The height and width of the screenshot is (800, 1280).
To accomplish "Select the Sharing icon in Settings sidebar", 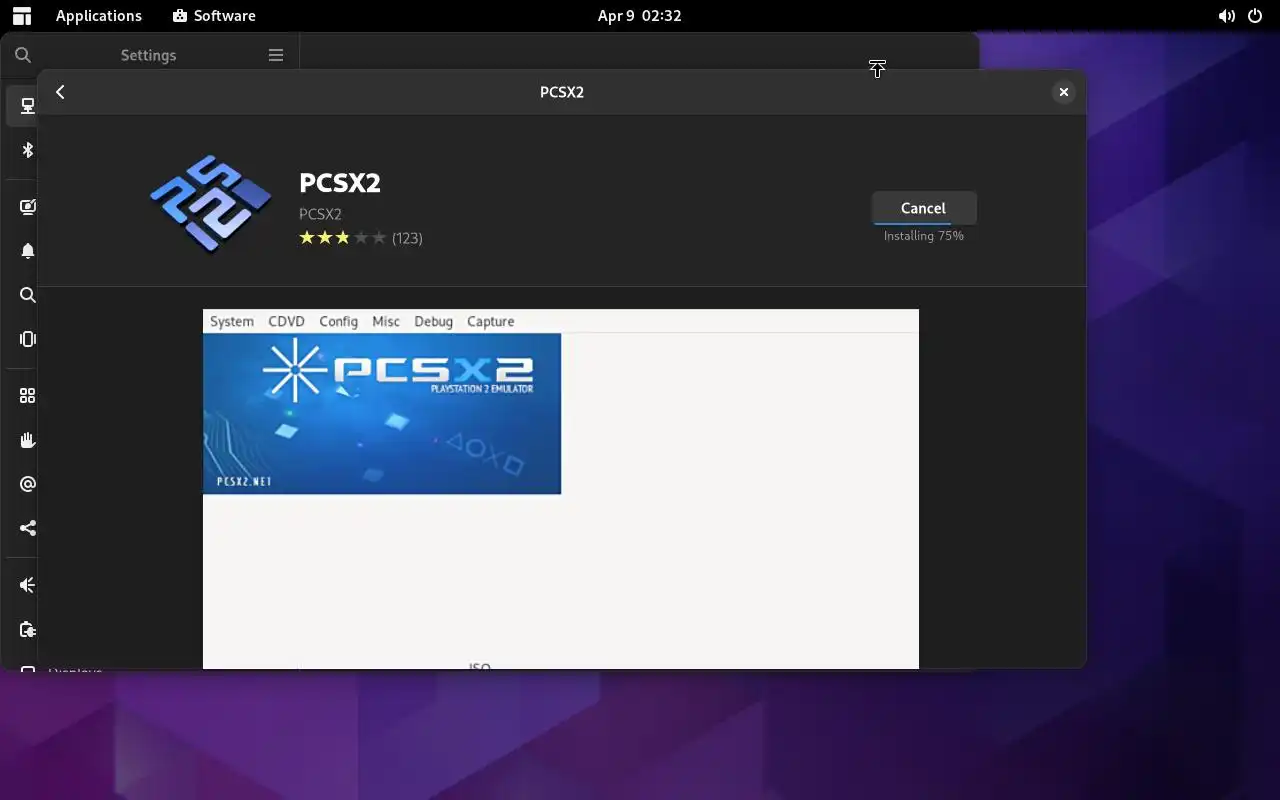I will click(x=27, y=528).
